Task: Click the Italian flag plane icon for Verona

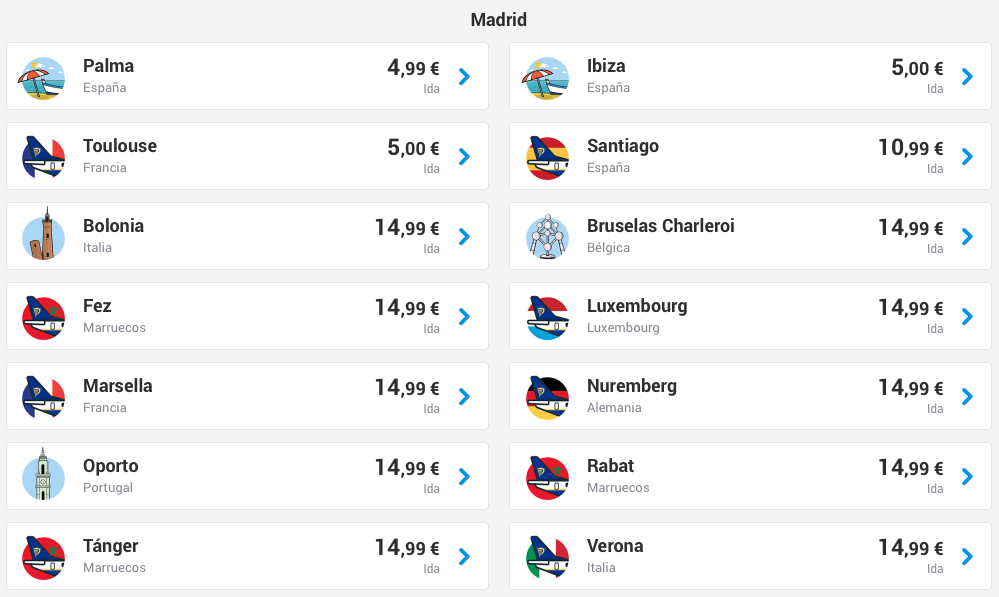Action: point(547,557)
